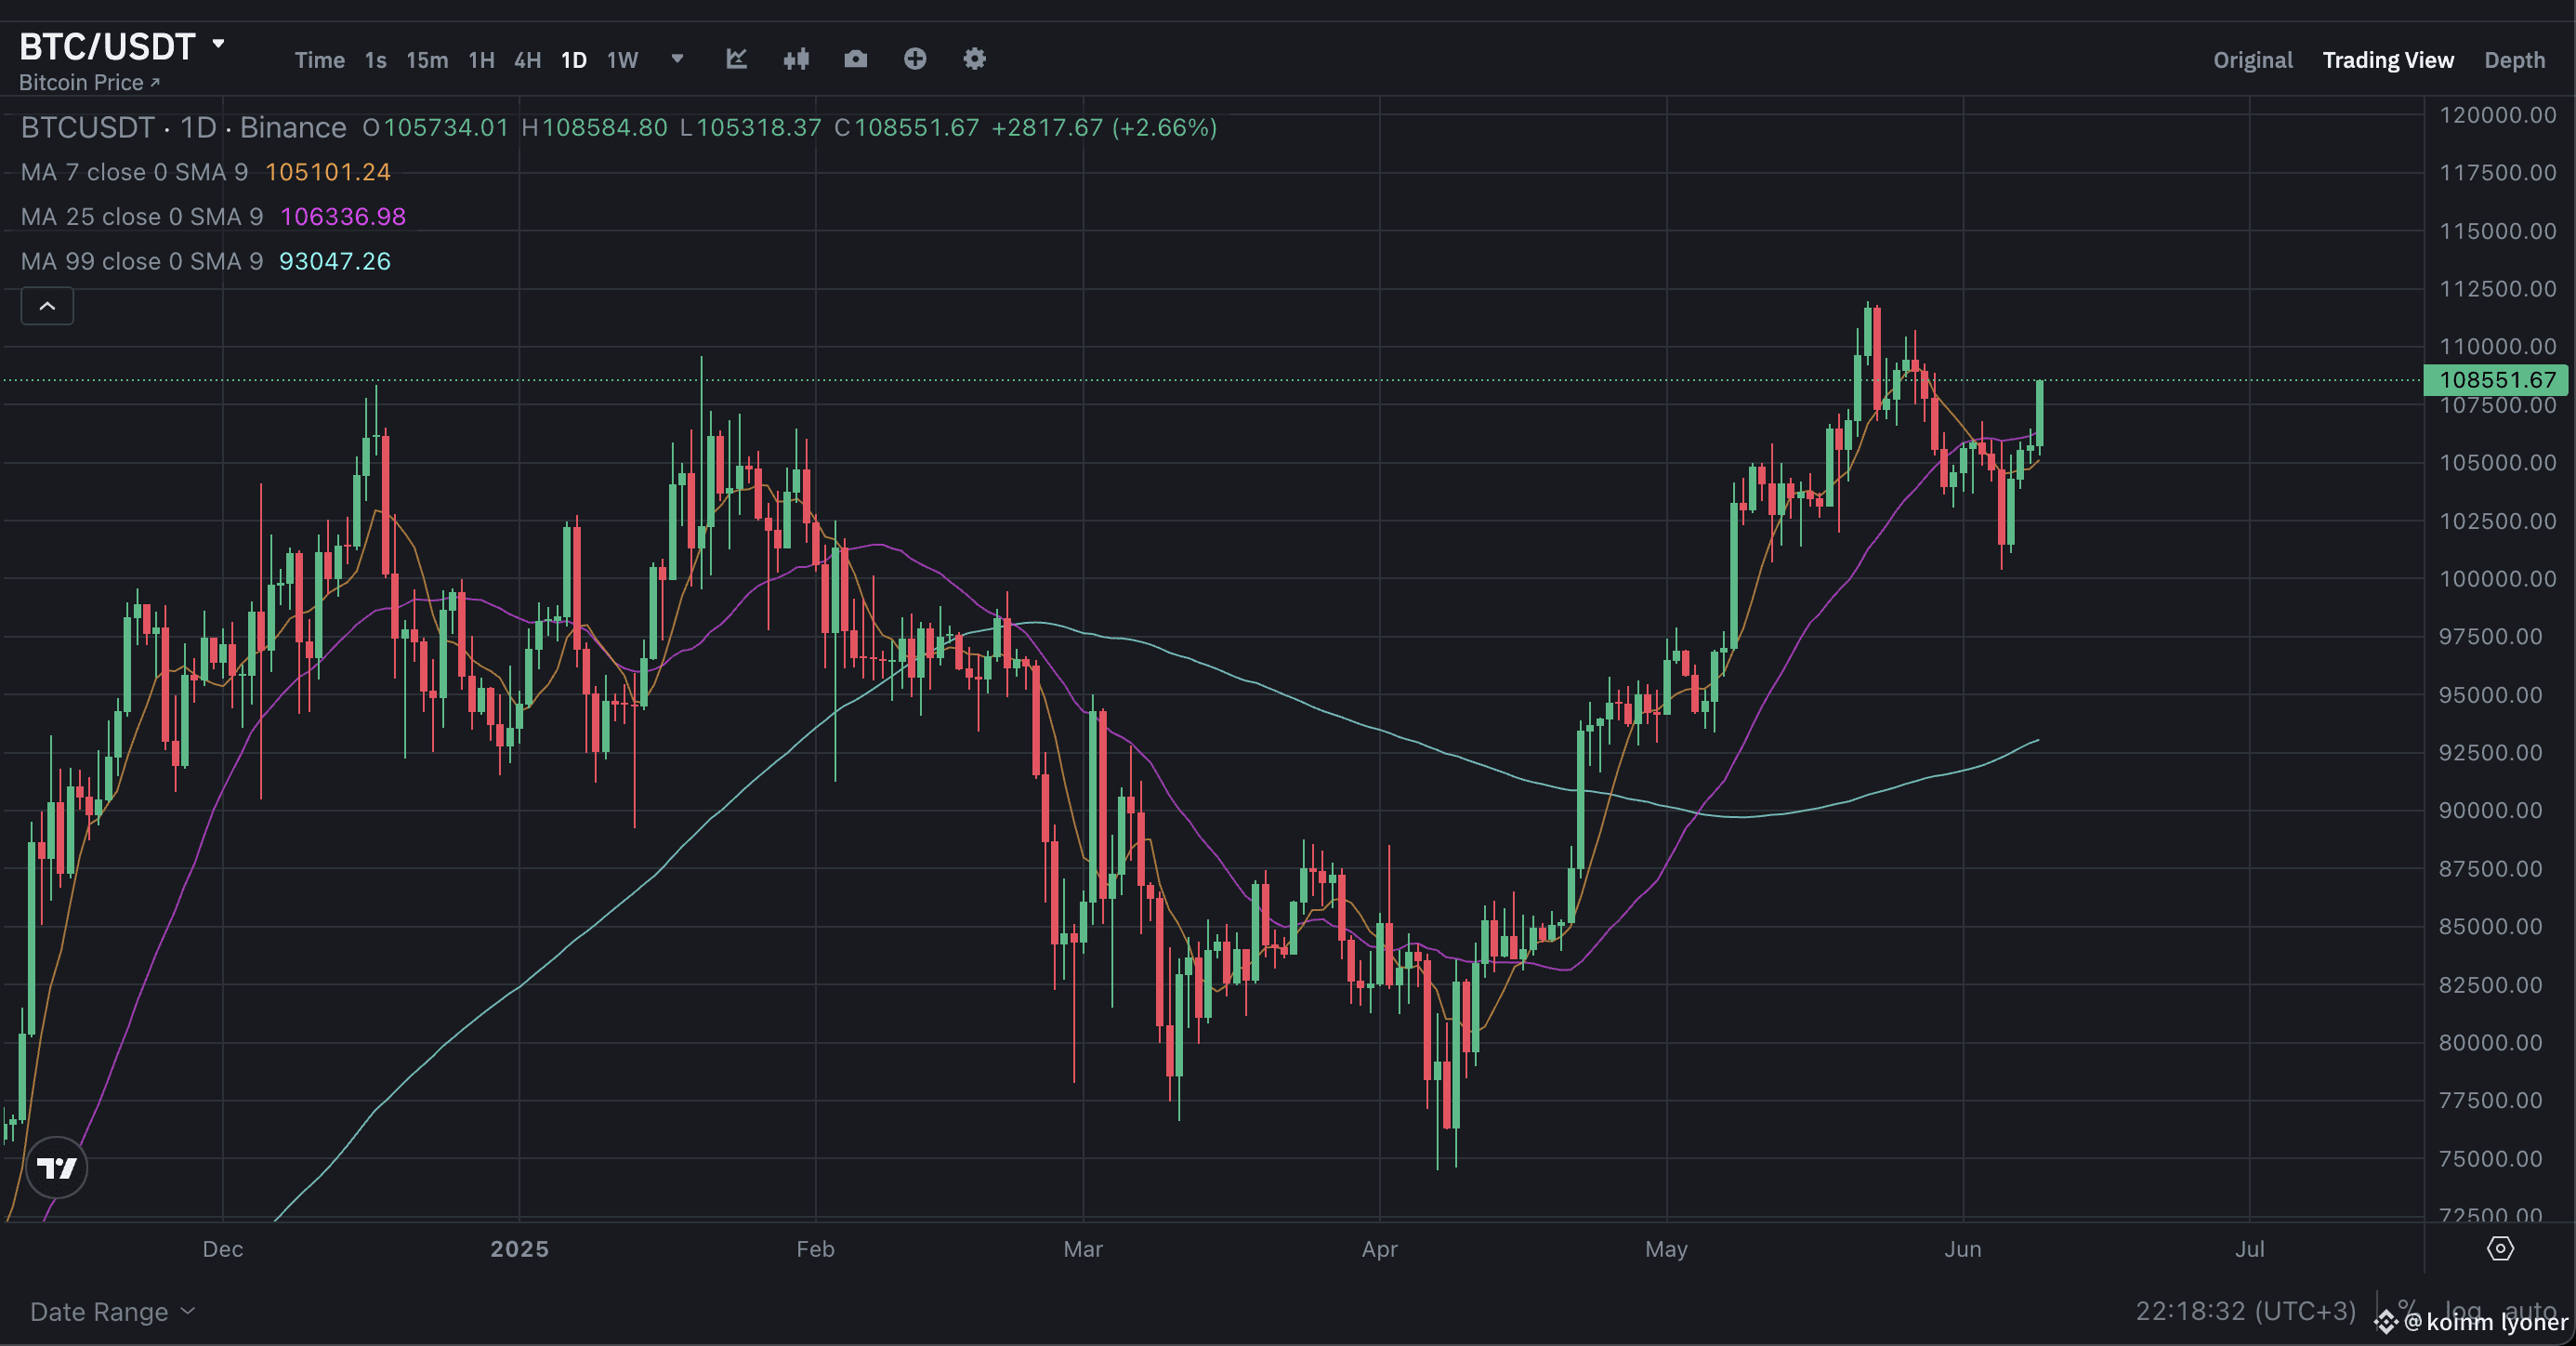Click the indicators candlestick icon in the toolbar
The image size is (2576, 1346).
(796, 59)
